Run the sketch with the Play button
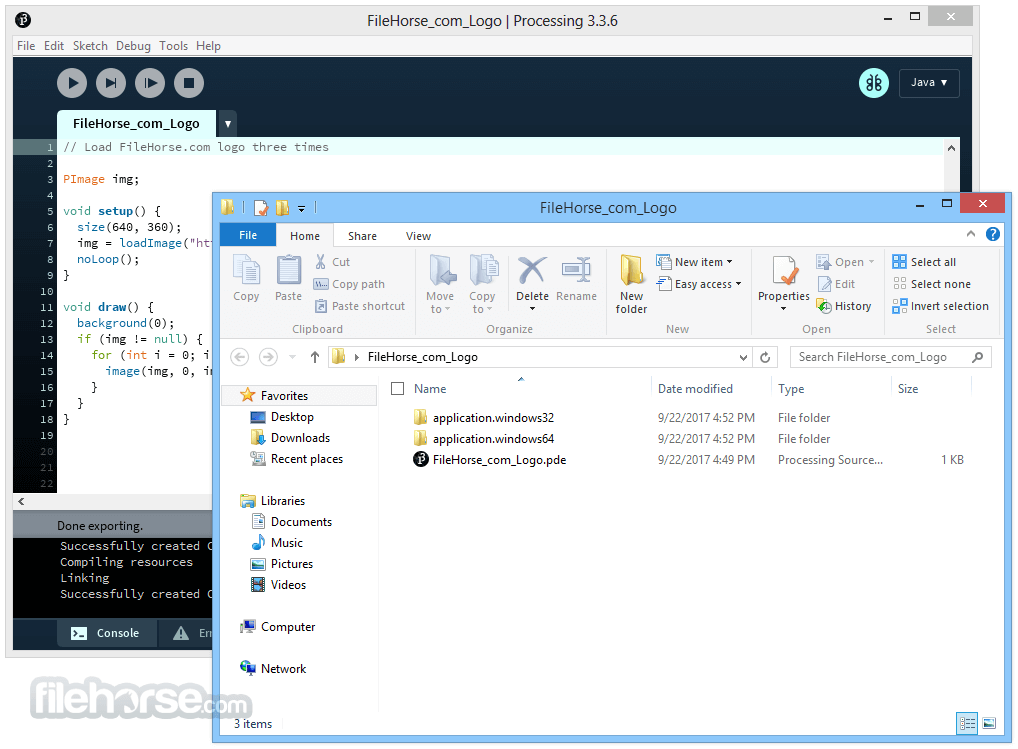Viewport: 1018px width, 749px height. pyautogui.click(x=71, y=83)
